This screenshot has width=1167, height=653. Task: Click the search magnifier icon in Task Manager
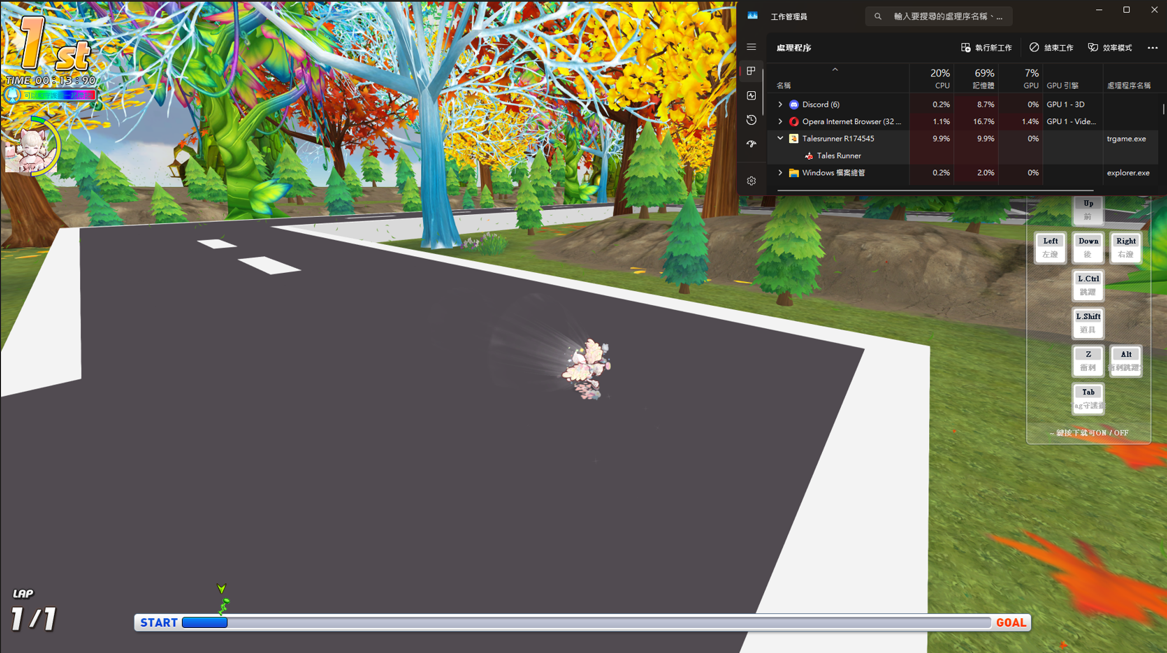[878, 16]
